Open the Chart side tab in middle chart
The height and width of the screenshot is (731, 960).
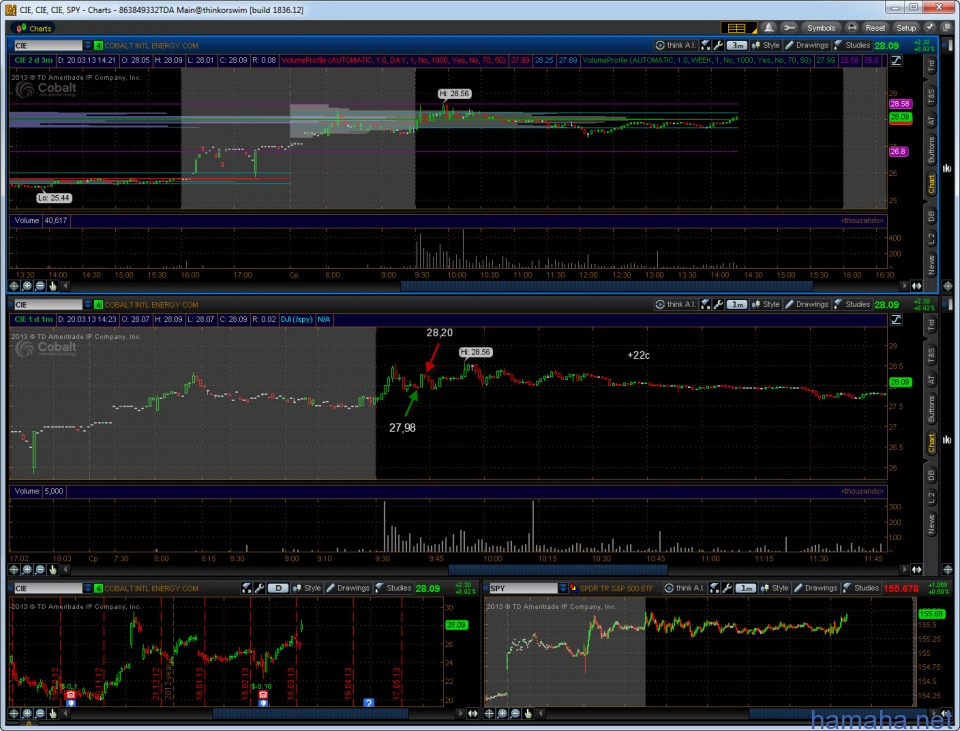click(931, 443)
